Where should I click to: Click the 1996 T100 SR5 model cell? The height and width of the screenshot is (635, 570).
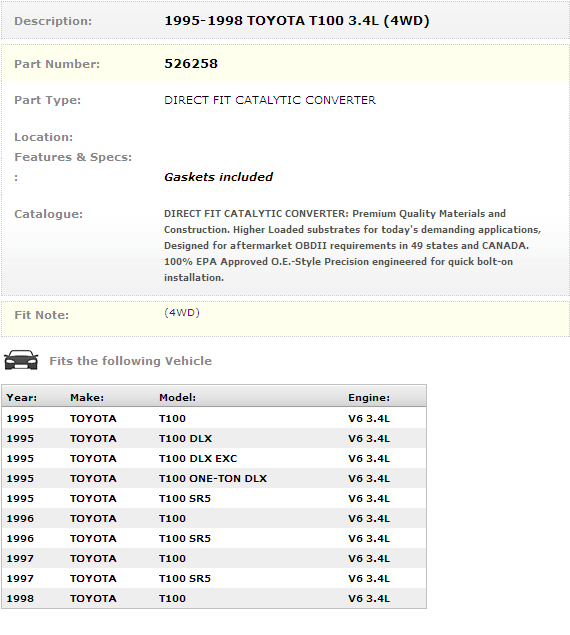[185, 539]
